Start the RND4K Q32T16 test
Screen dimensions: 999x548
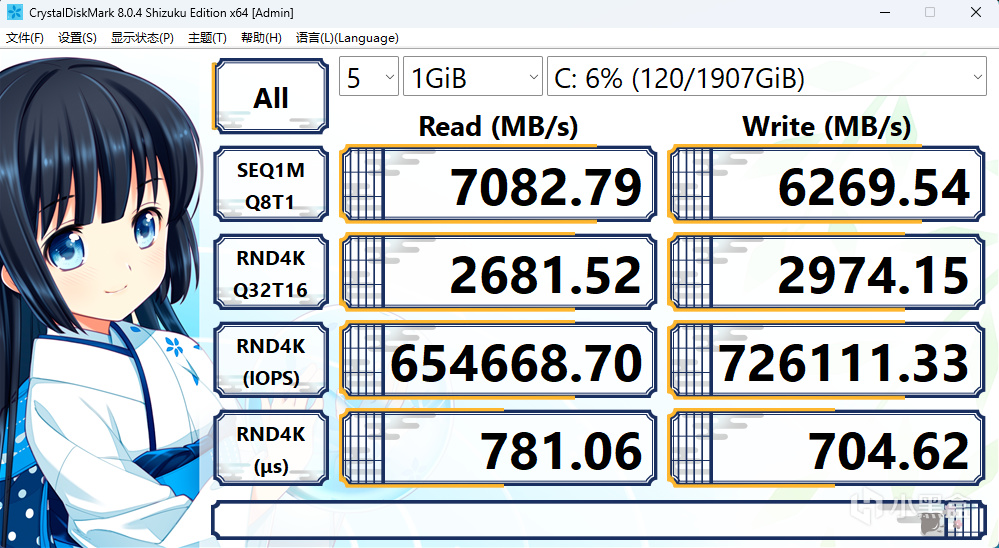click(271, 272)
